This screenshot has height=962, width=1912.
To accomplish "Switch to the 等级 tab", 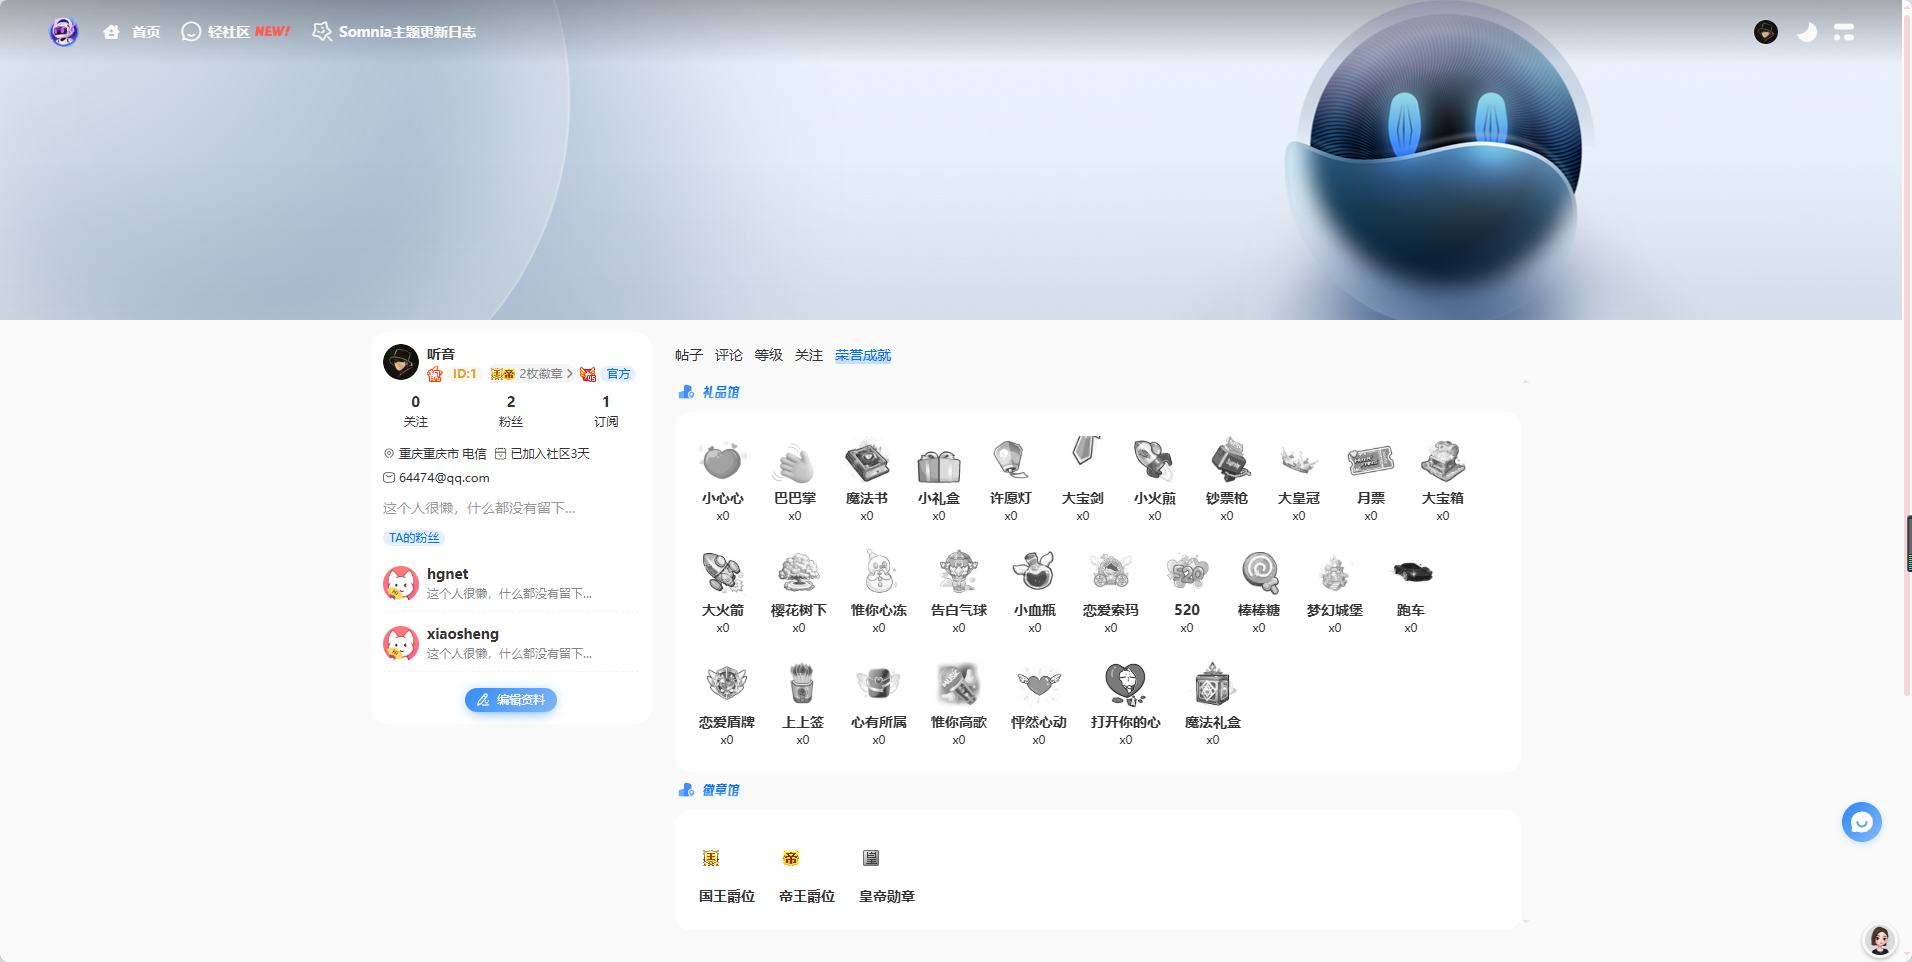I will pos(768,355).
